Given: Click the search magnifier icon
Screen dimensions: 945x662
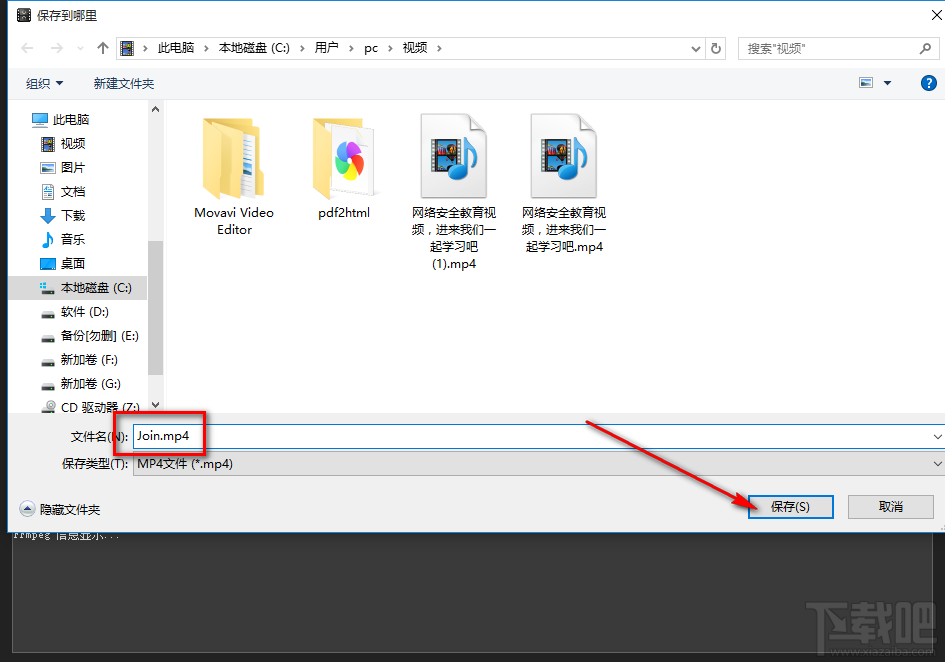Looking at the screenshot, I should pos(926,48).
